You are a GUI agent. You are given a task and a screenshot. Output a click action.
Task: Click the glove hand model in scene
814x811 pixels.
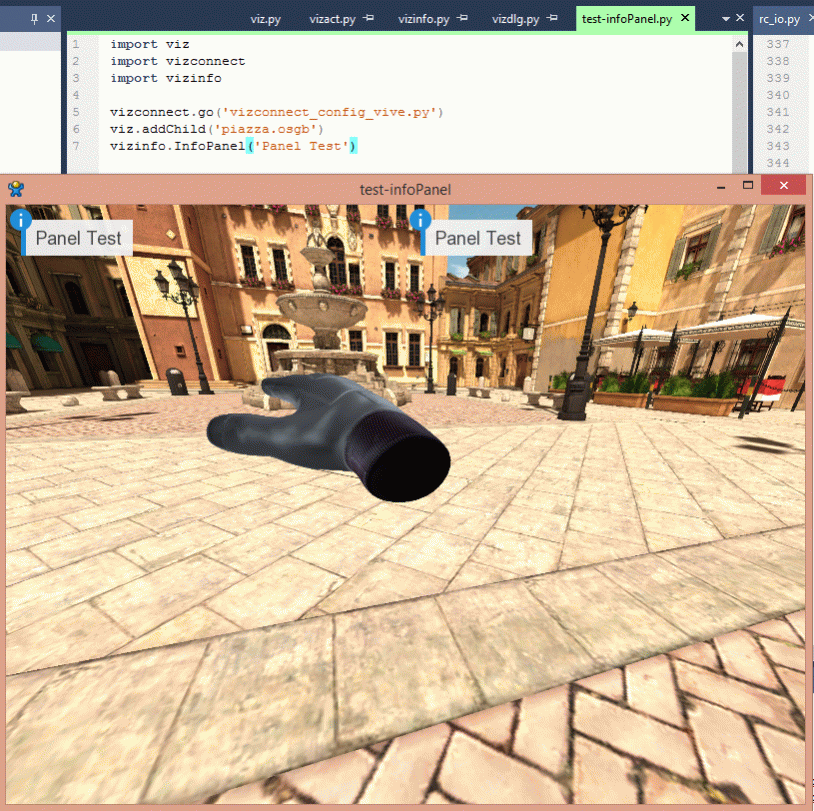point(330,435)
